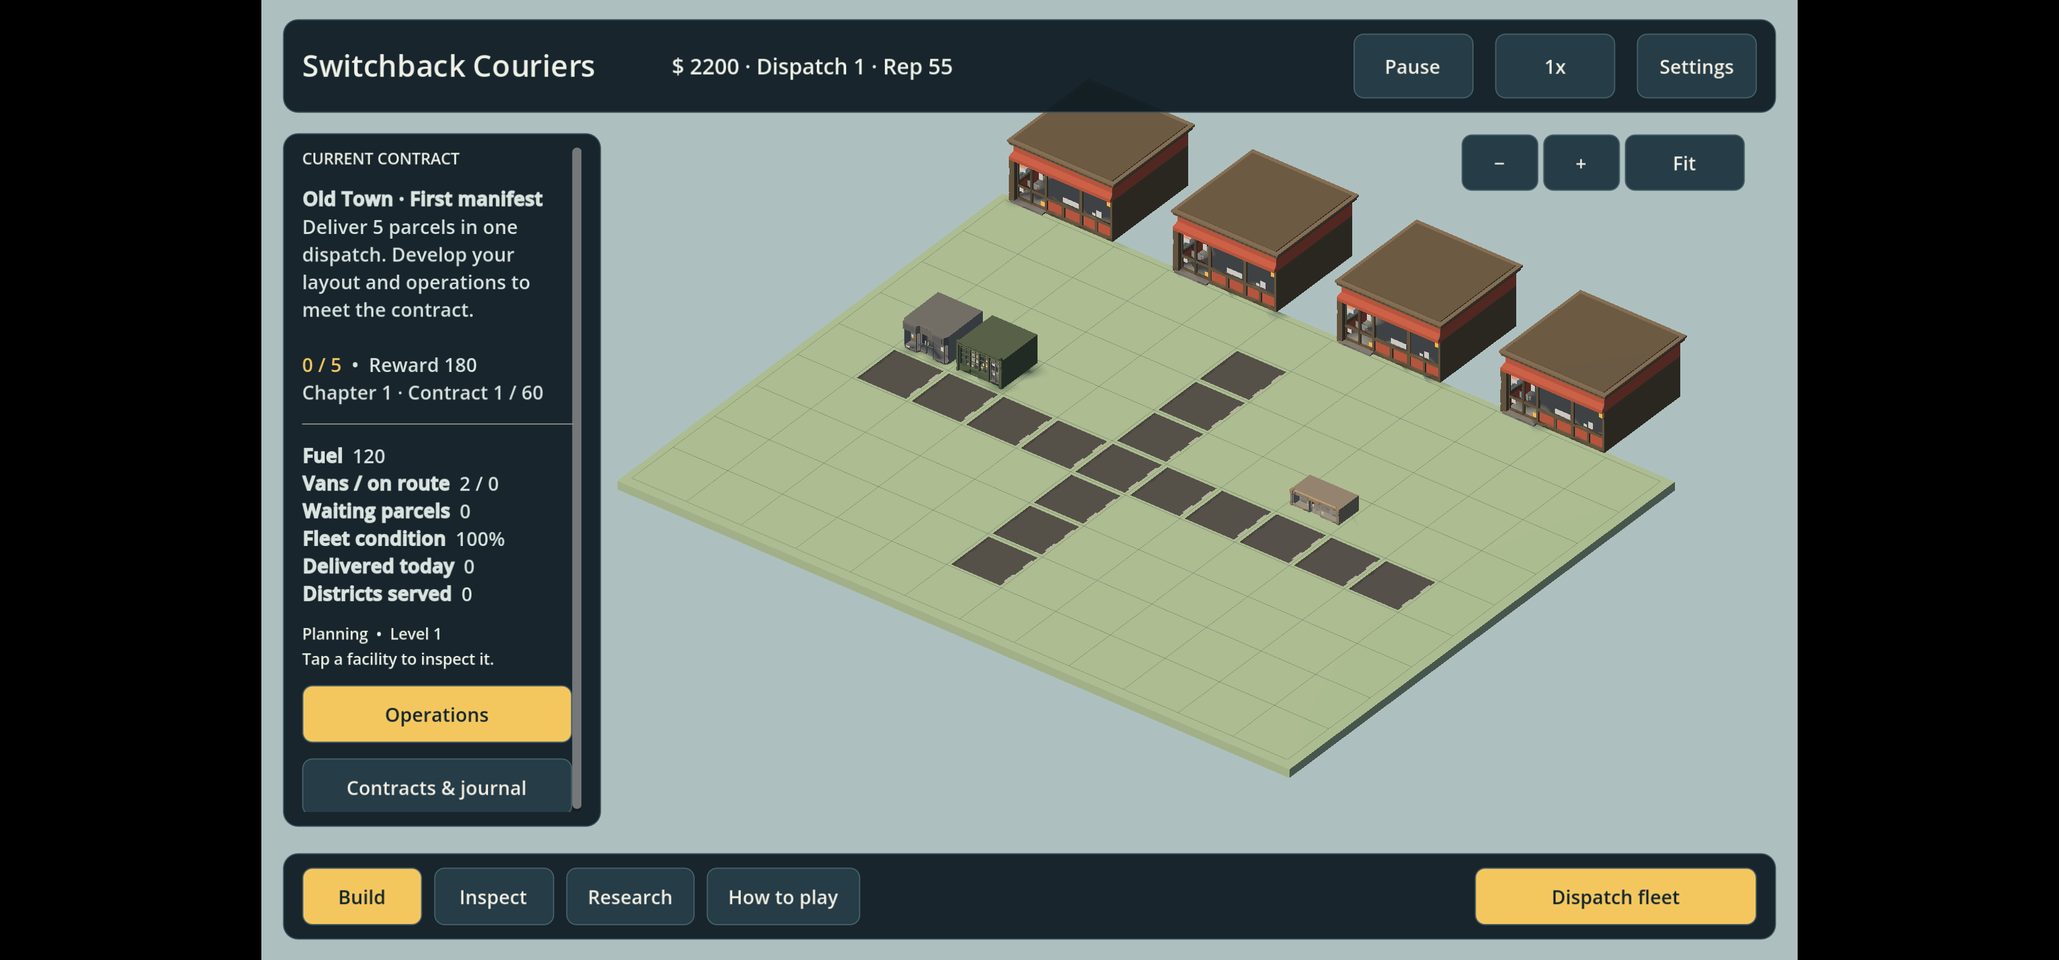Click the road tile beside the grey depot
This screenshot has height=960, width=2059.
click(899, 373)
